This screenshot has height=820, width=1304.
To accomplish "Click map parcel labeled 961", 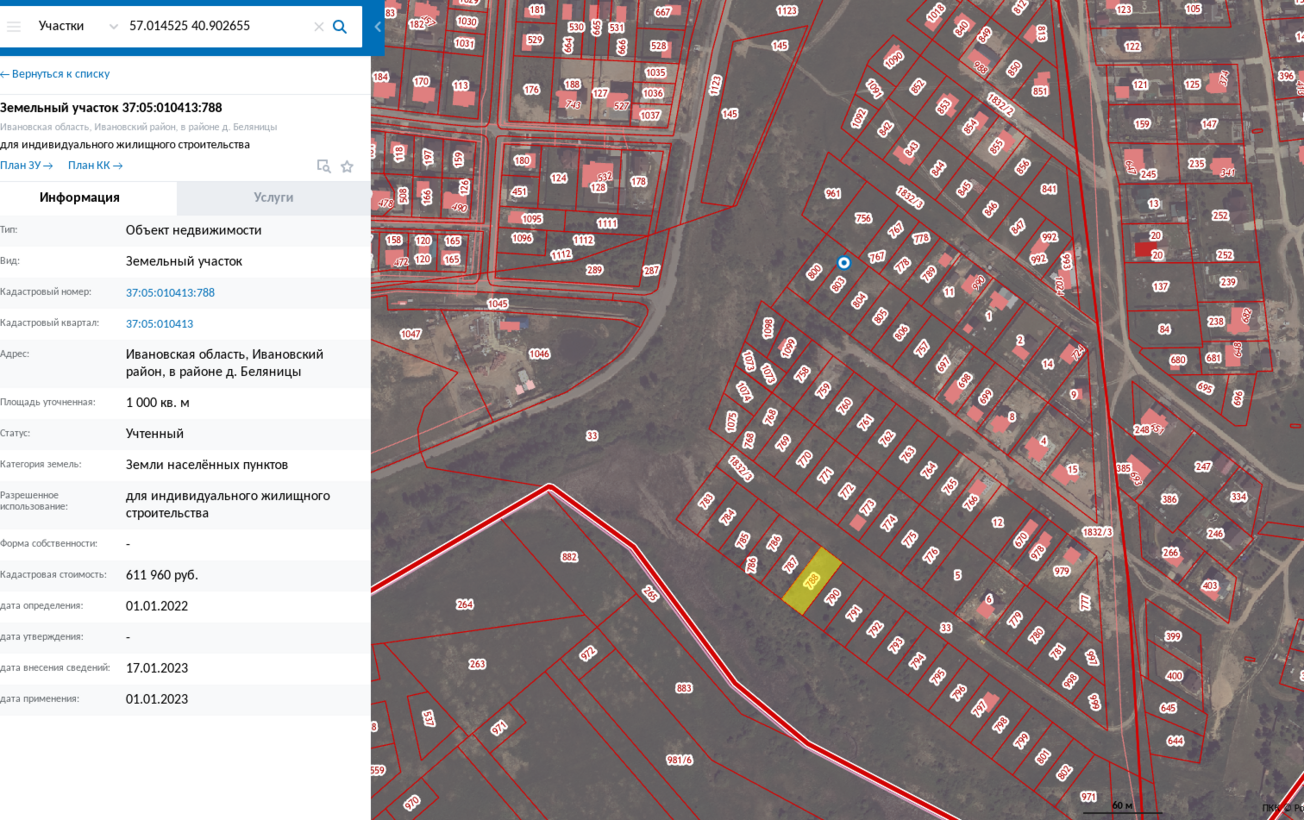I will click(833, 194).
